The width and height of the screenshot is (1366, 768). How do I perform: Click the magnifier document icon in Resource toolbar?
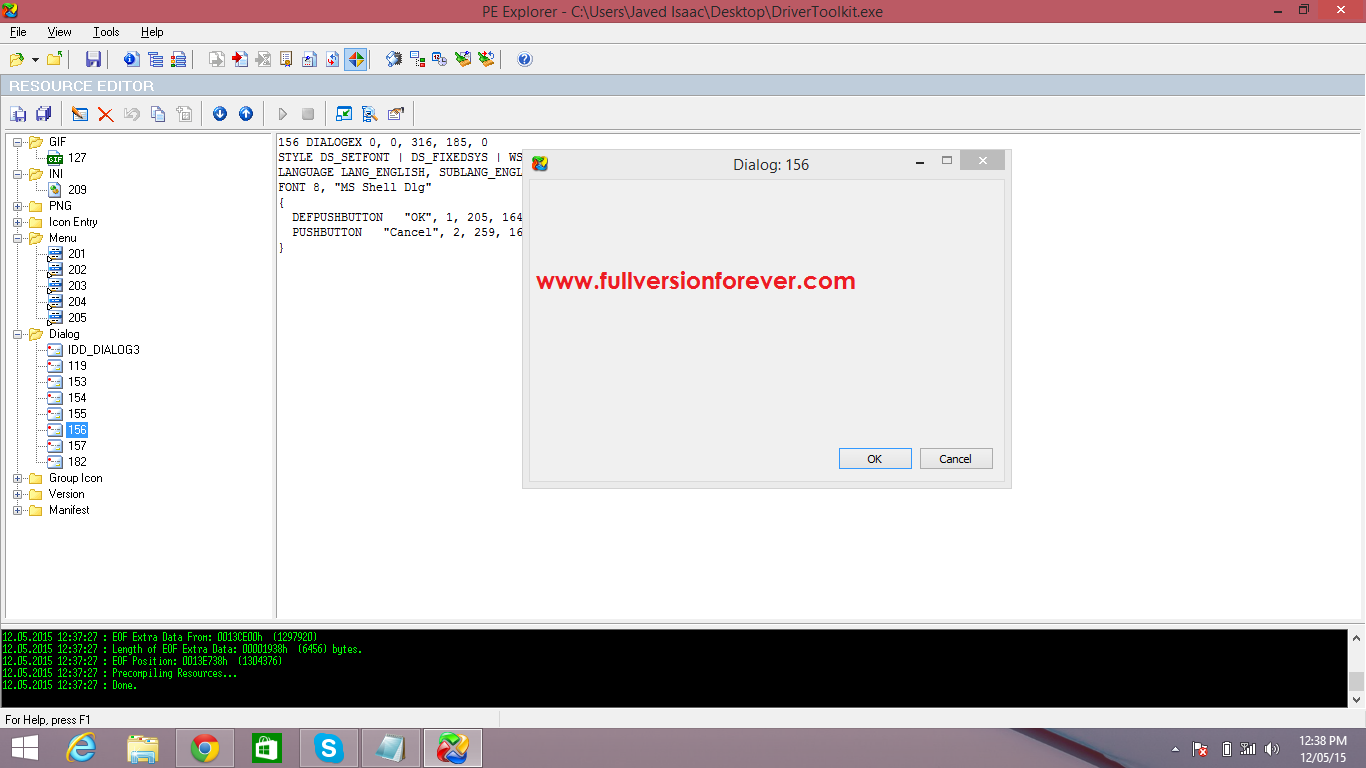tap(369, 114)
